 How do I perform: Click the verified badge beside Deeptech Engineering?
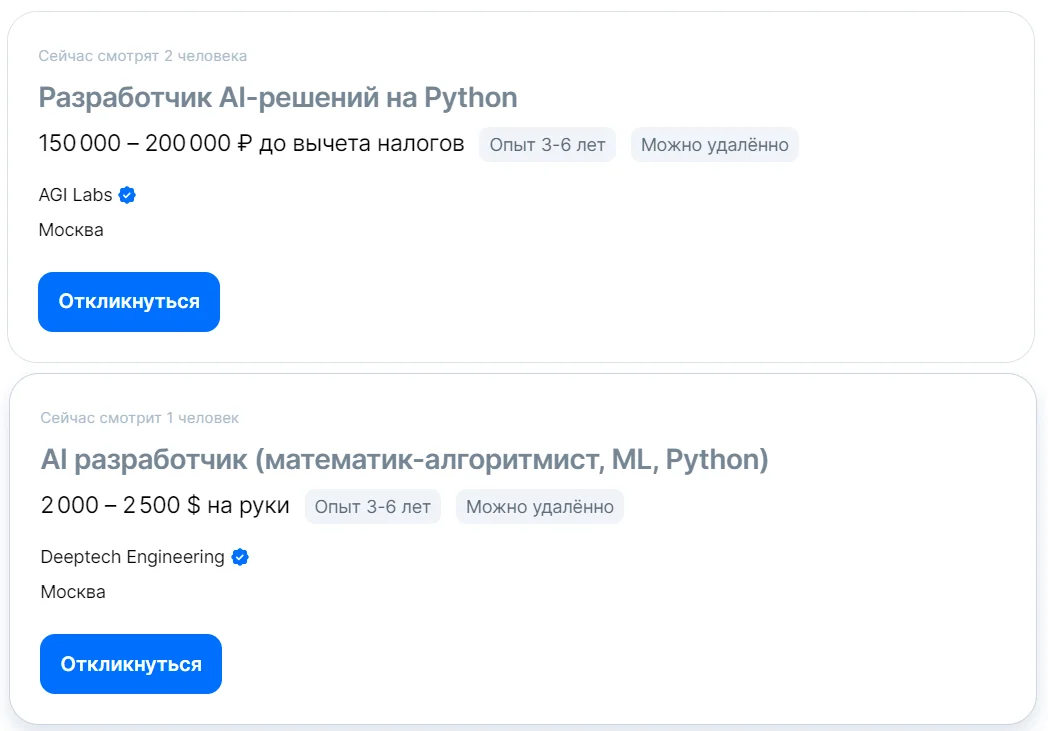pos(239,557)
